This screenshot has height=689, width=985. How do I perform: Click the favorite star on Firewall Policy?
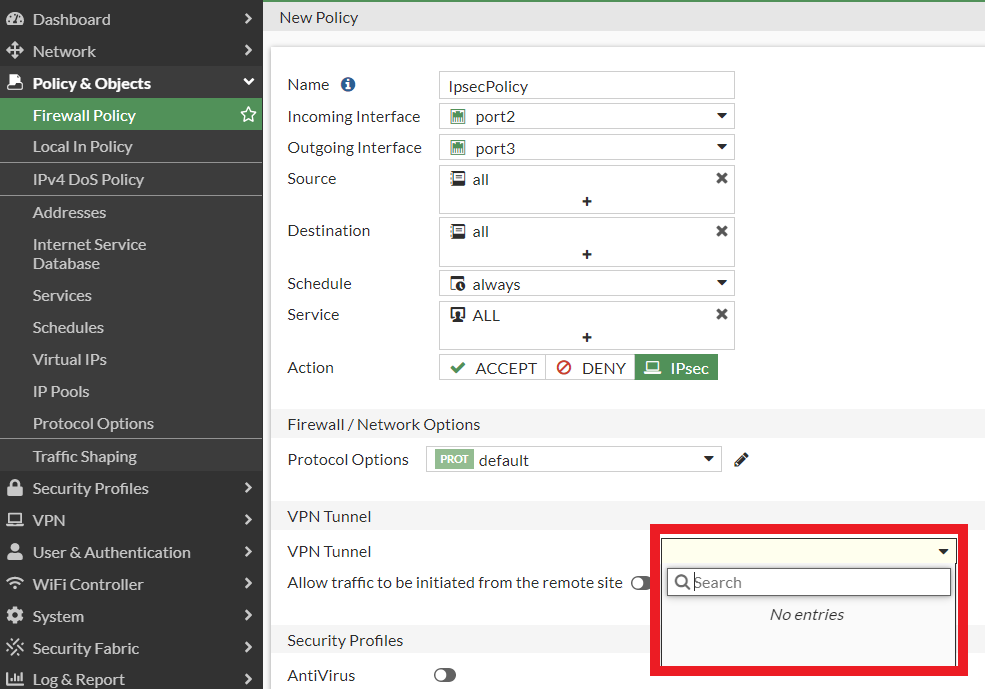(248, 115)
